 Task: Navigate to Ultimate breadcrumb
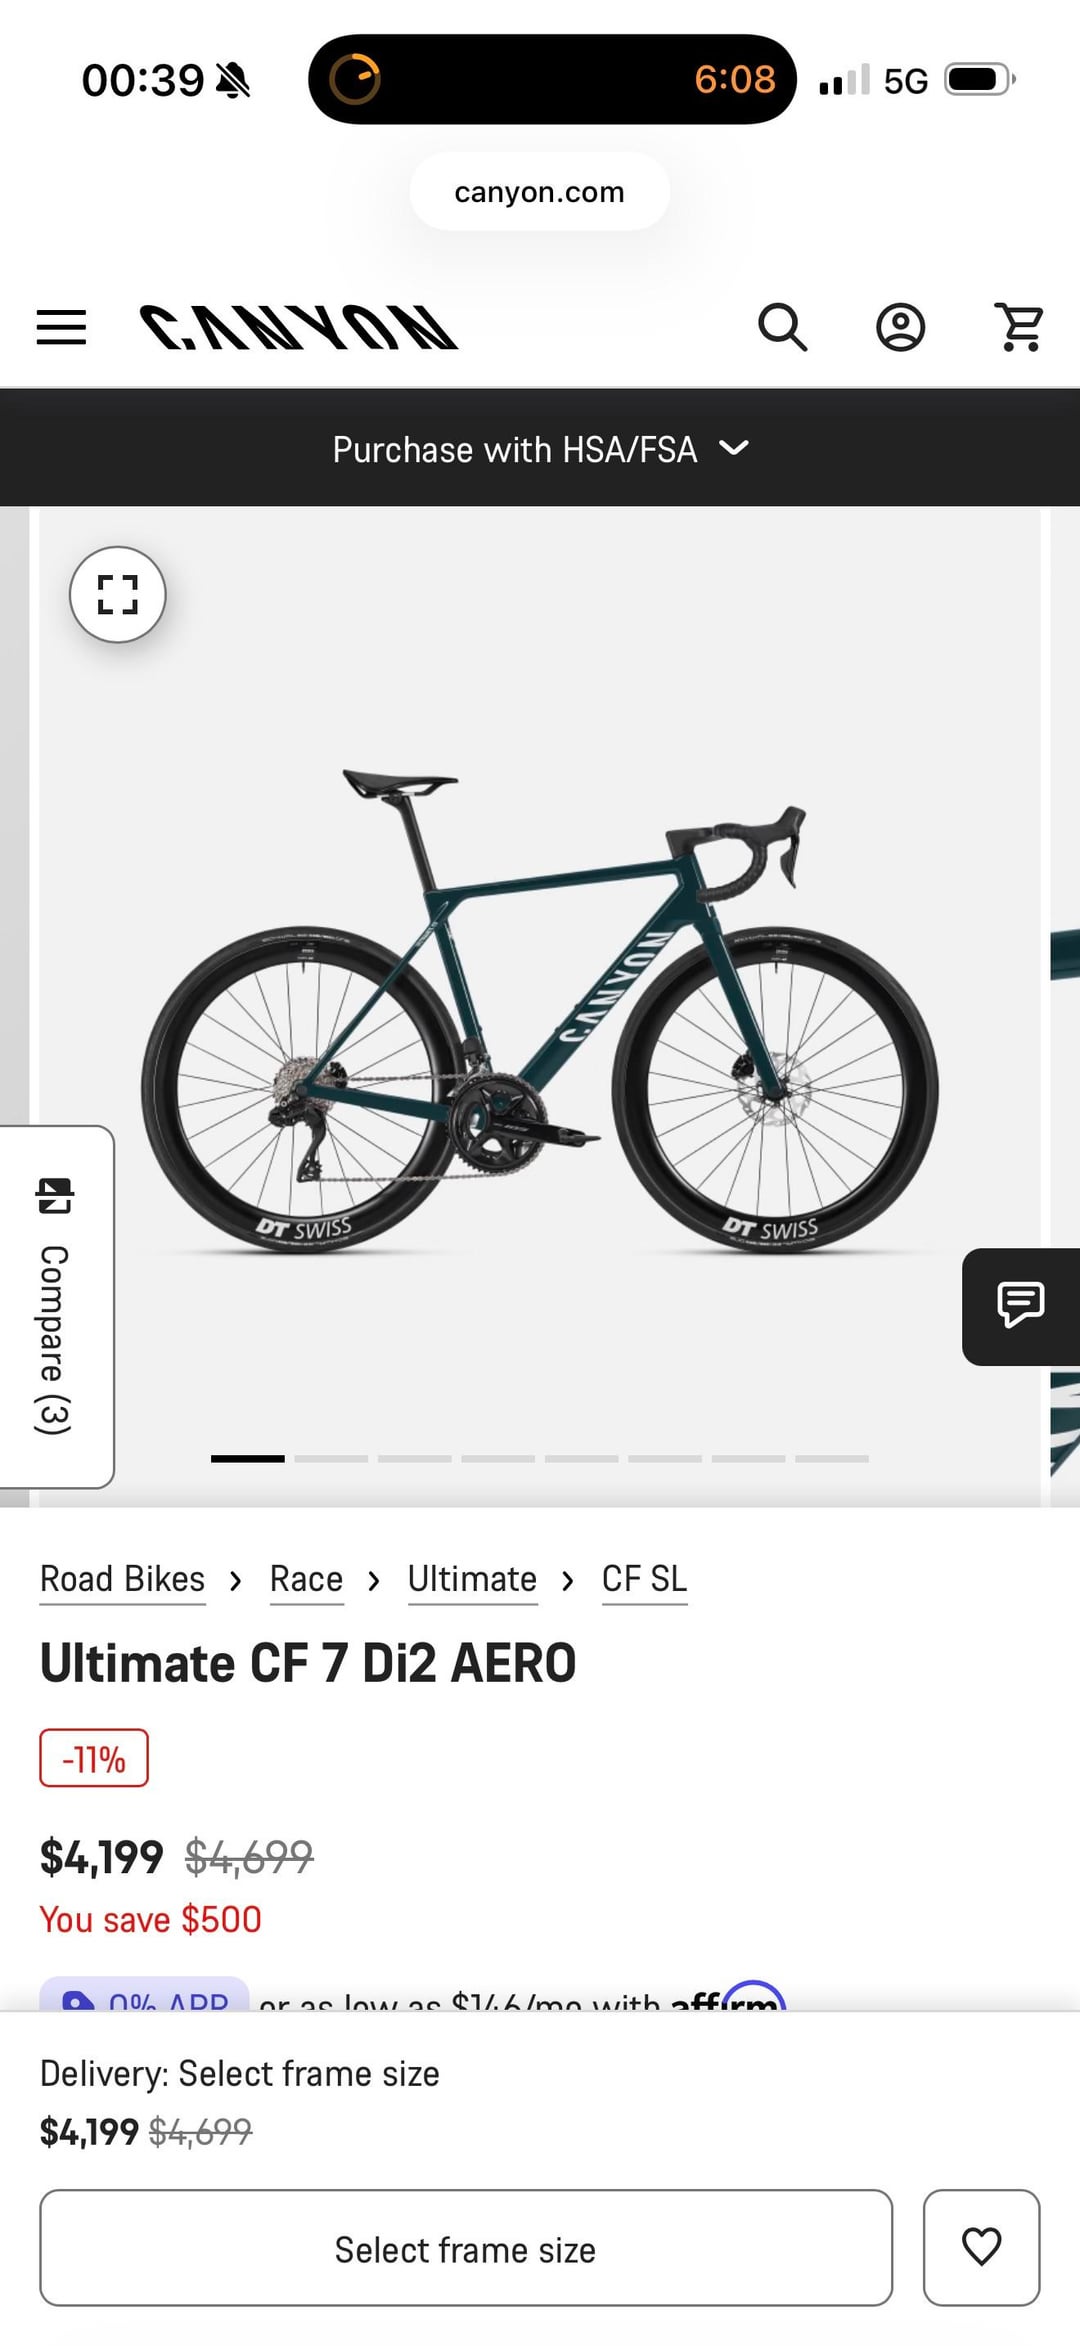tap(472, 1579)
